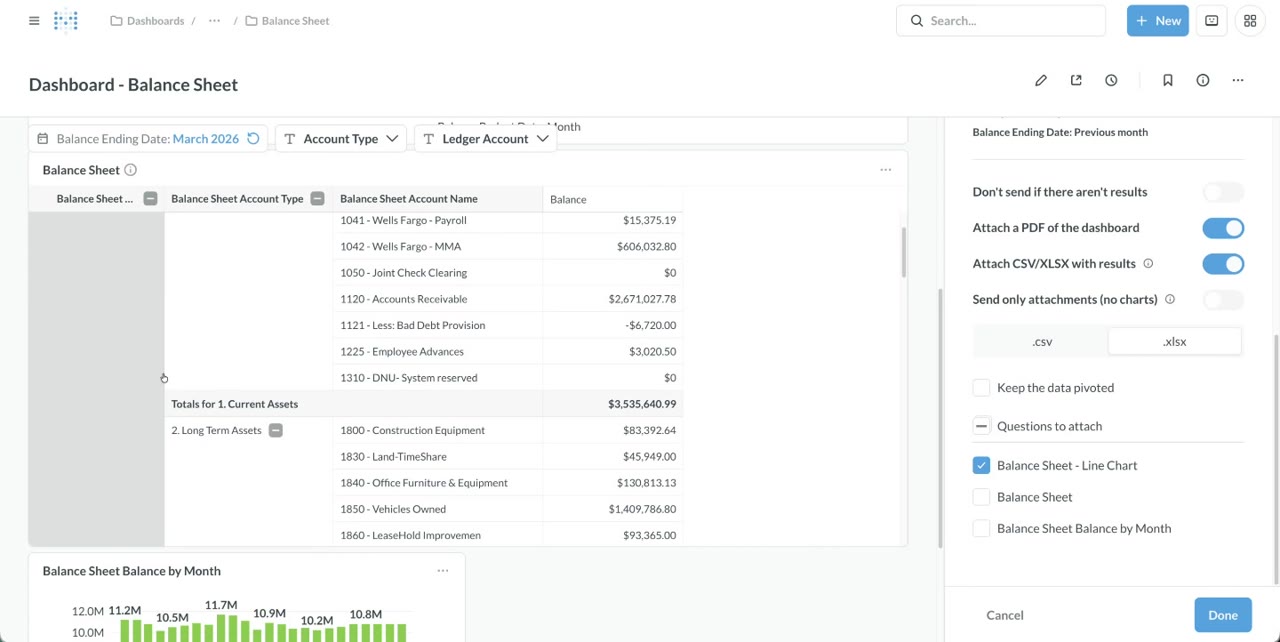Bookmark this dashboard

tap(1167, 80)
